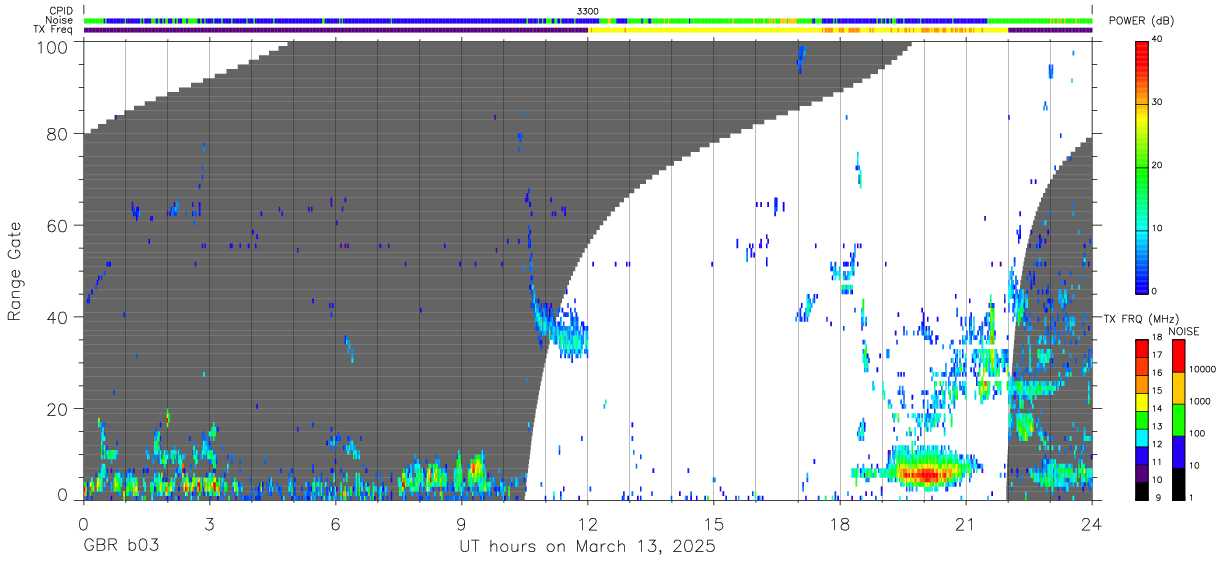Click the NOISE color bar legend
The height and width of the screenshot is (567, 1228).
pyautogui.click(x=1178, y=419)
